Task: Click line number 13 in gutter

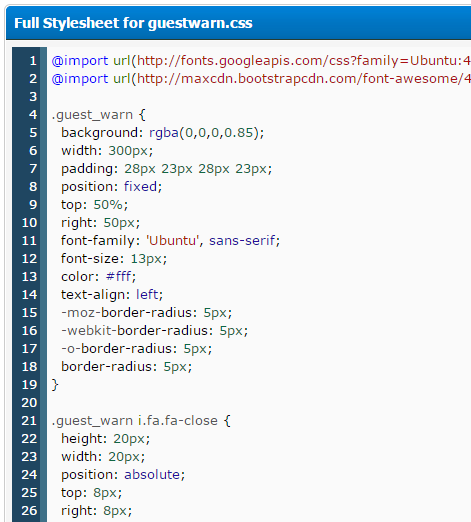Action: [29, 277]
